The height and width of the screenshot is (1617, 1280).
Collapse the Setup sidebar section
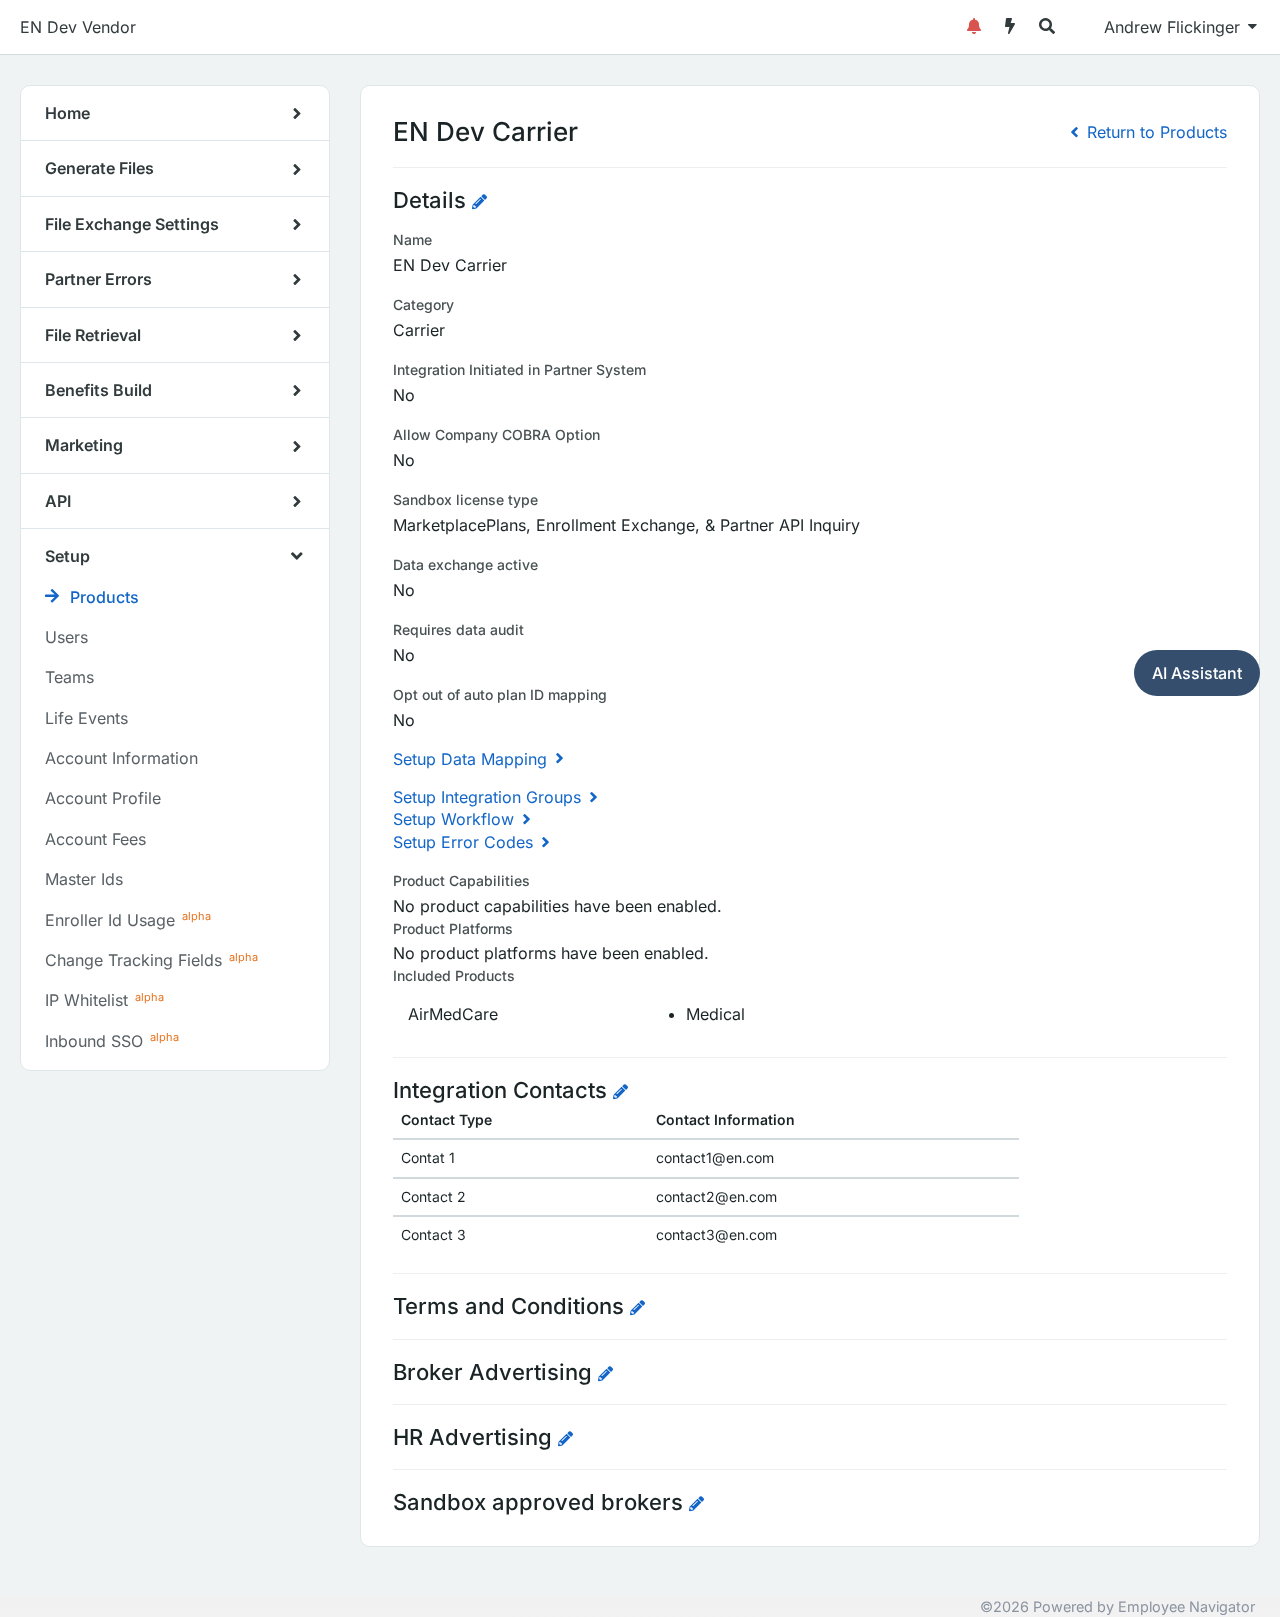pyautogui.click(x=175, y=556)
